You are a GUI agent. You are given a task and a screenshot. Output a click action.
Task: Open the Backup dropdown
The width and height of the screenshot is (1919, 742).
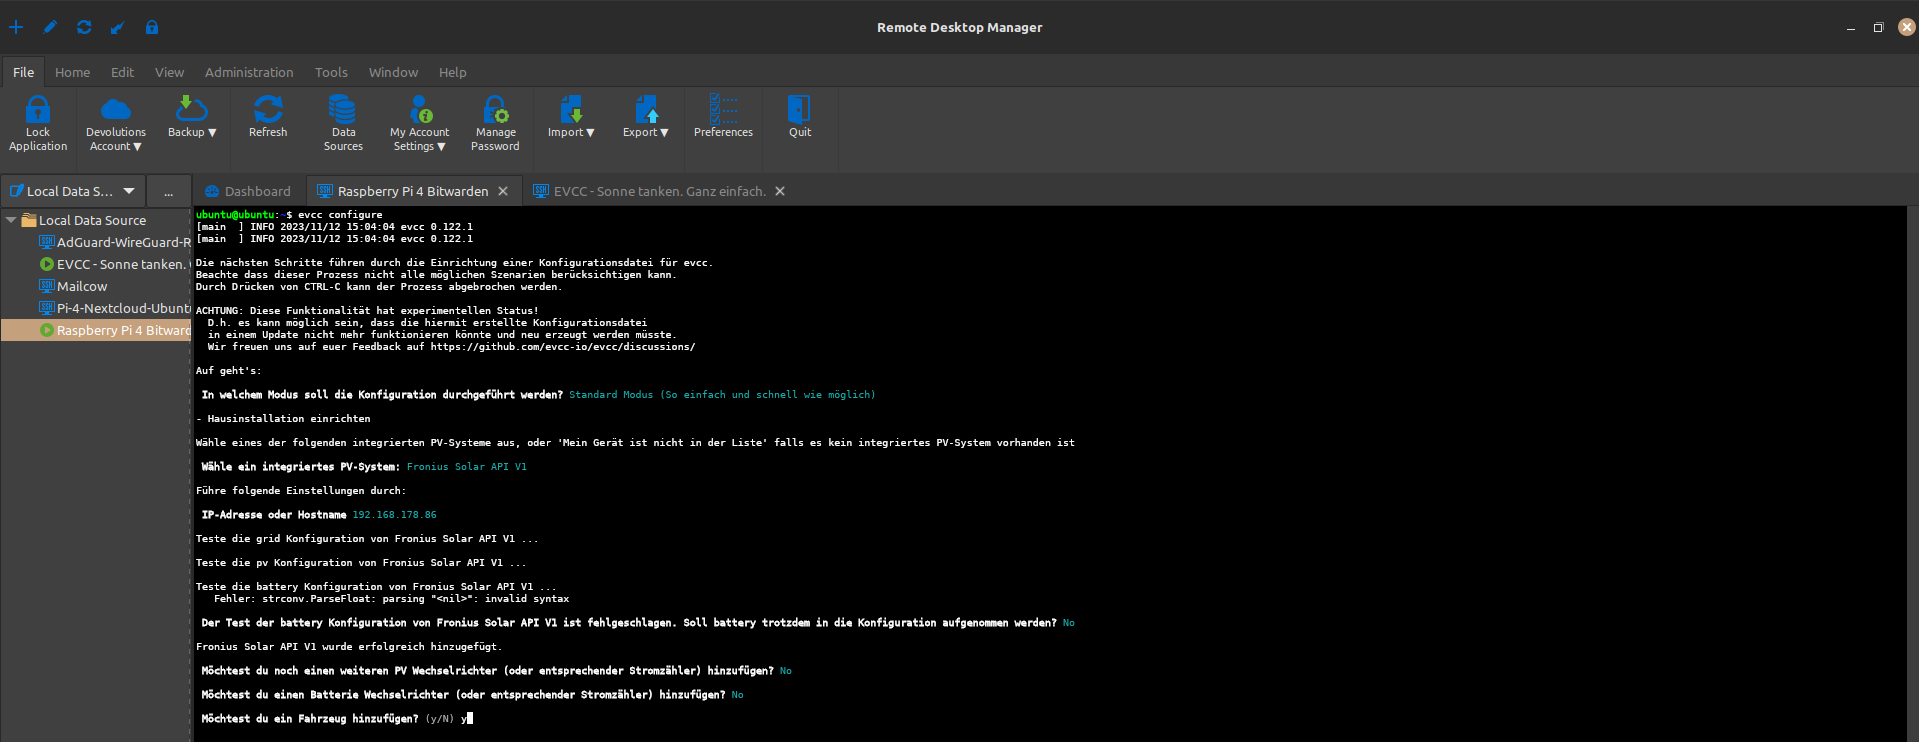(x=191, y=118)
